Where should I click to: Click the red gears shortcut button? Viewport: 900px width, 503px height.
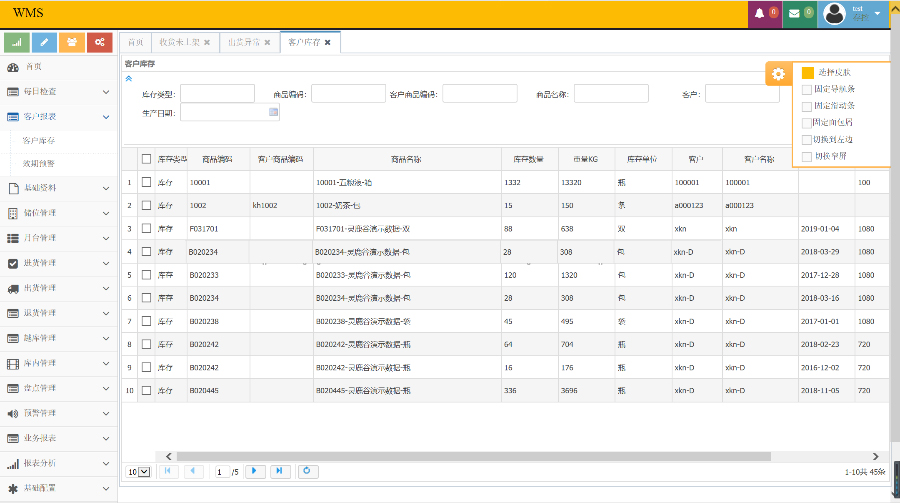(x=99, y=42)
